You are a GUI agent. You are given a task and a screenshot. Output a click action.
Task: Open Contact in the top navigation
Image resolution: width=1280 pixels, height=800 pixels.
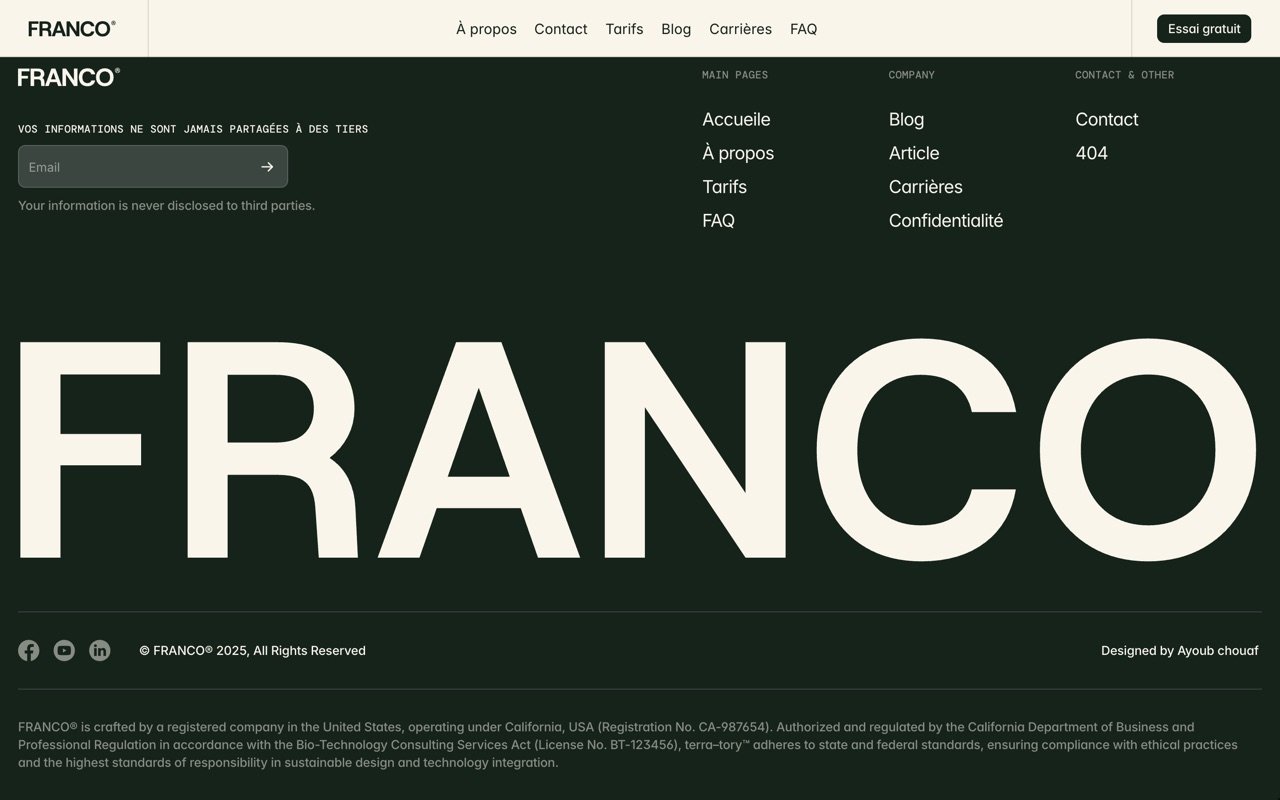561,29
